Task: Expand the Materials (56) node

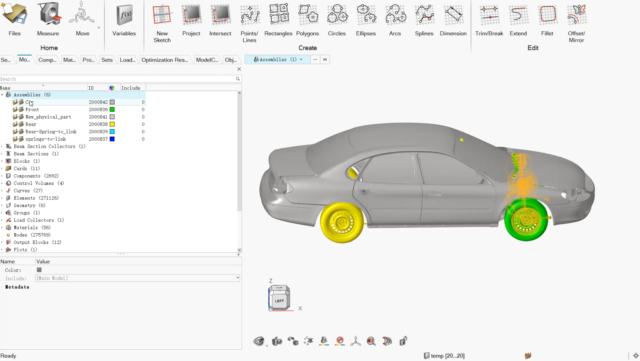Action: pos(2,227)
